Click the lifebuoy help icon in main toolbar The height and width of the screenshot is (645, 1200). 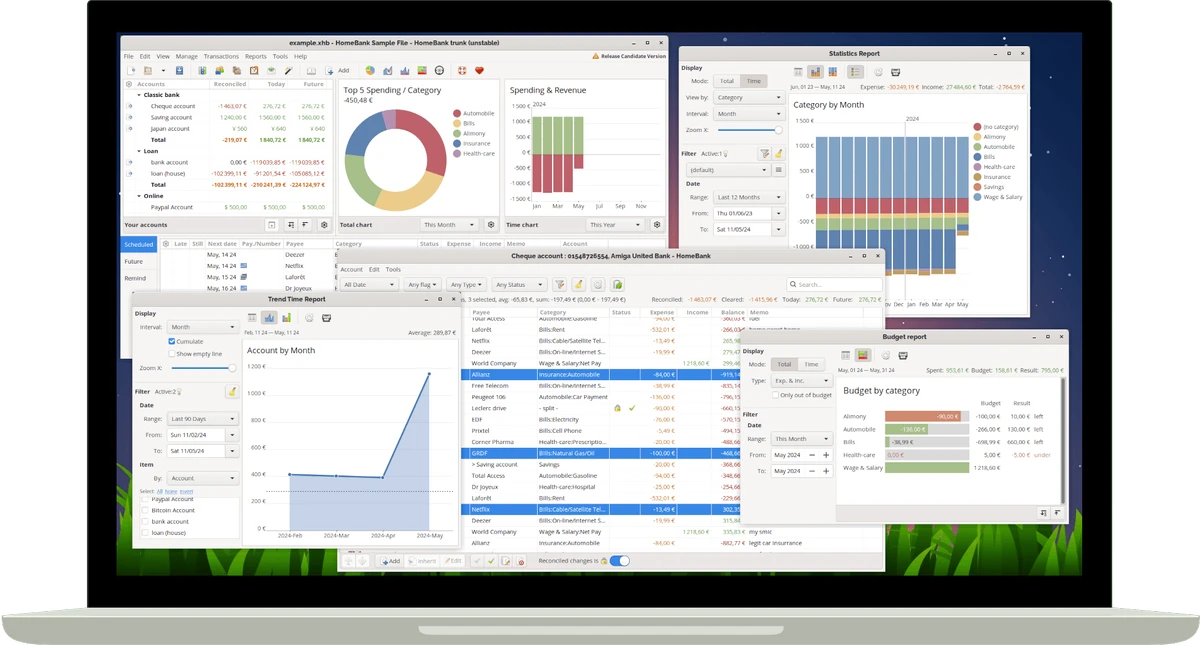461,71
